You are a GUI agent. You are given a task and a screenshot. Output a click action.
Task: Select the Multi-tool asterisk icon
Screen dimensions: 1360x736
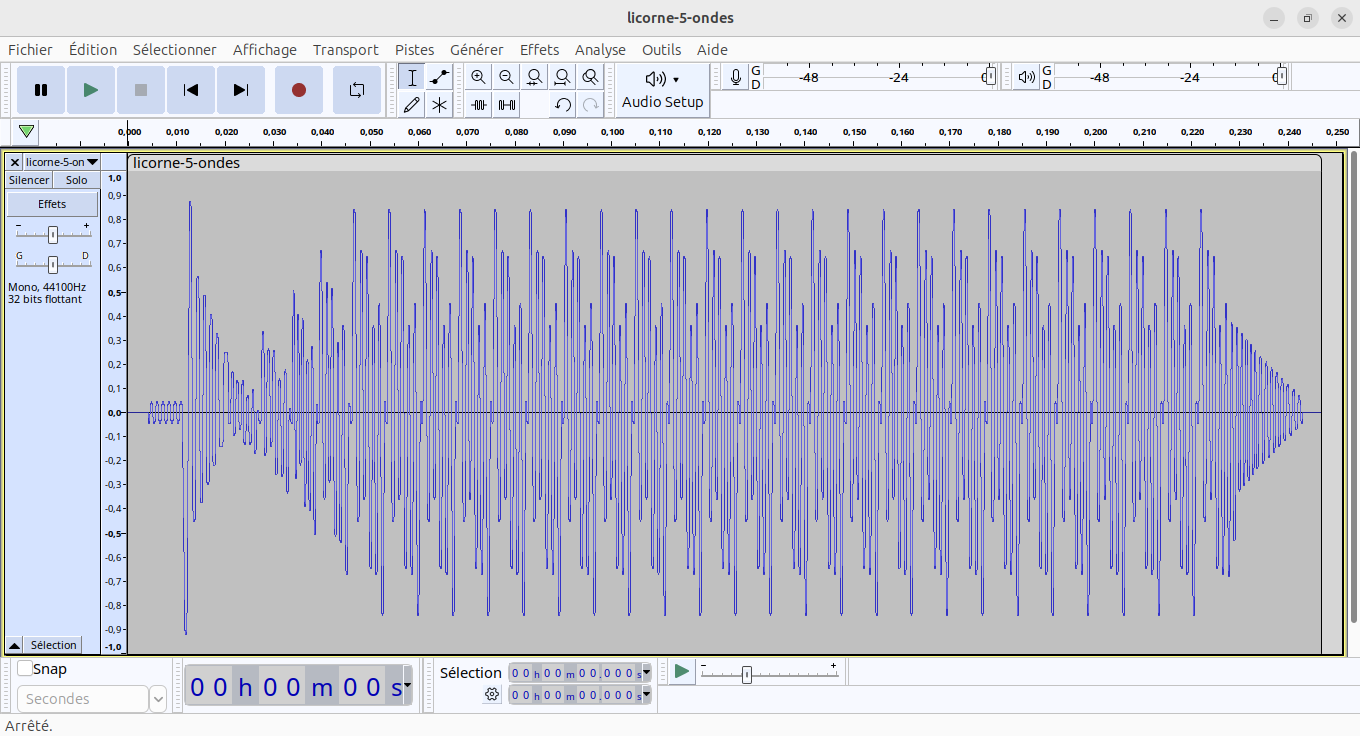tap(439, 104)
